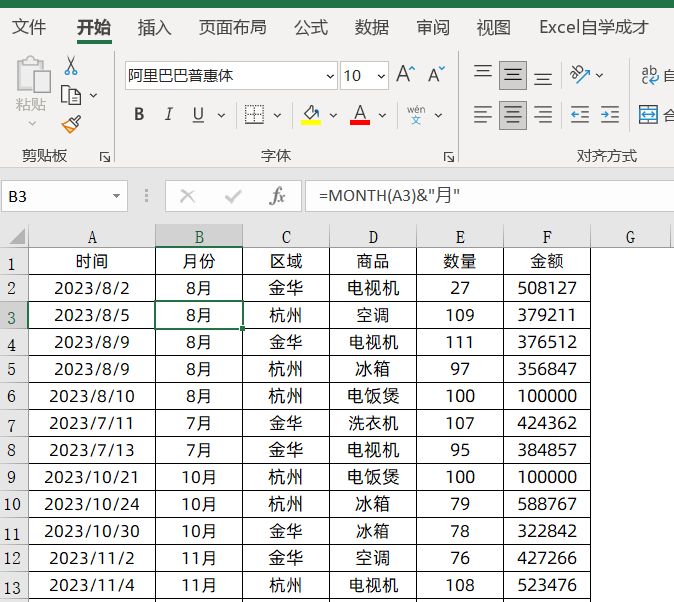Click the text orientation icon
Viewport: 674px width, 602px height.
click(x=580, y=74)
